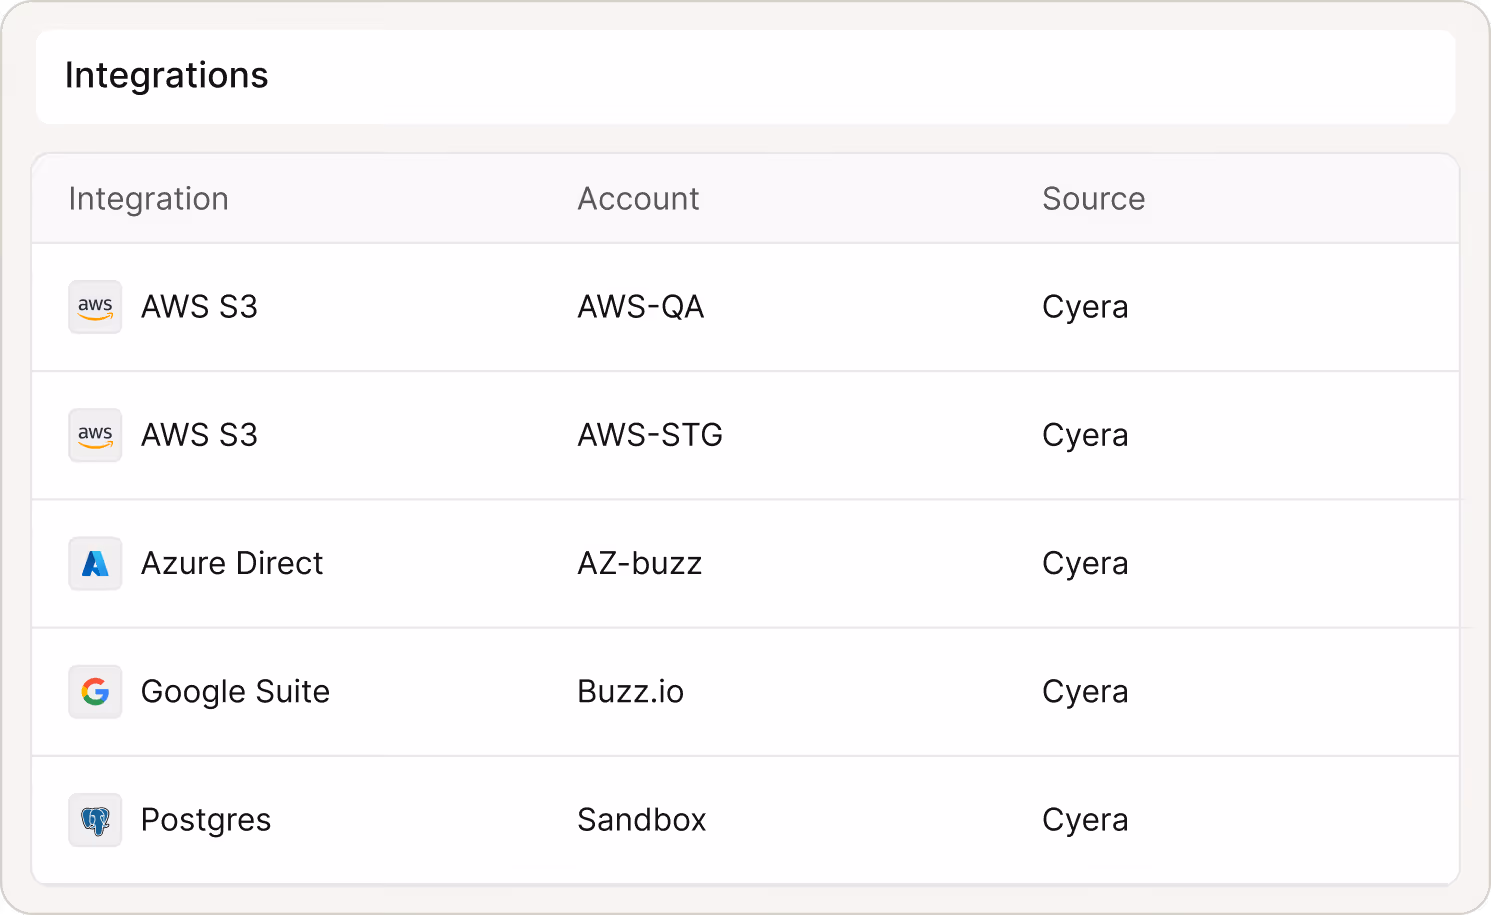This screenshot has height=915, width=1491.
Task: Open the AWS S3 integration with account AWS-QA
Action: (x=199, y=307)
